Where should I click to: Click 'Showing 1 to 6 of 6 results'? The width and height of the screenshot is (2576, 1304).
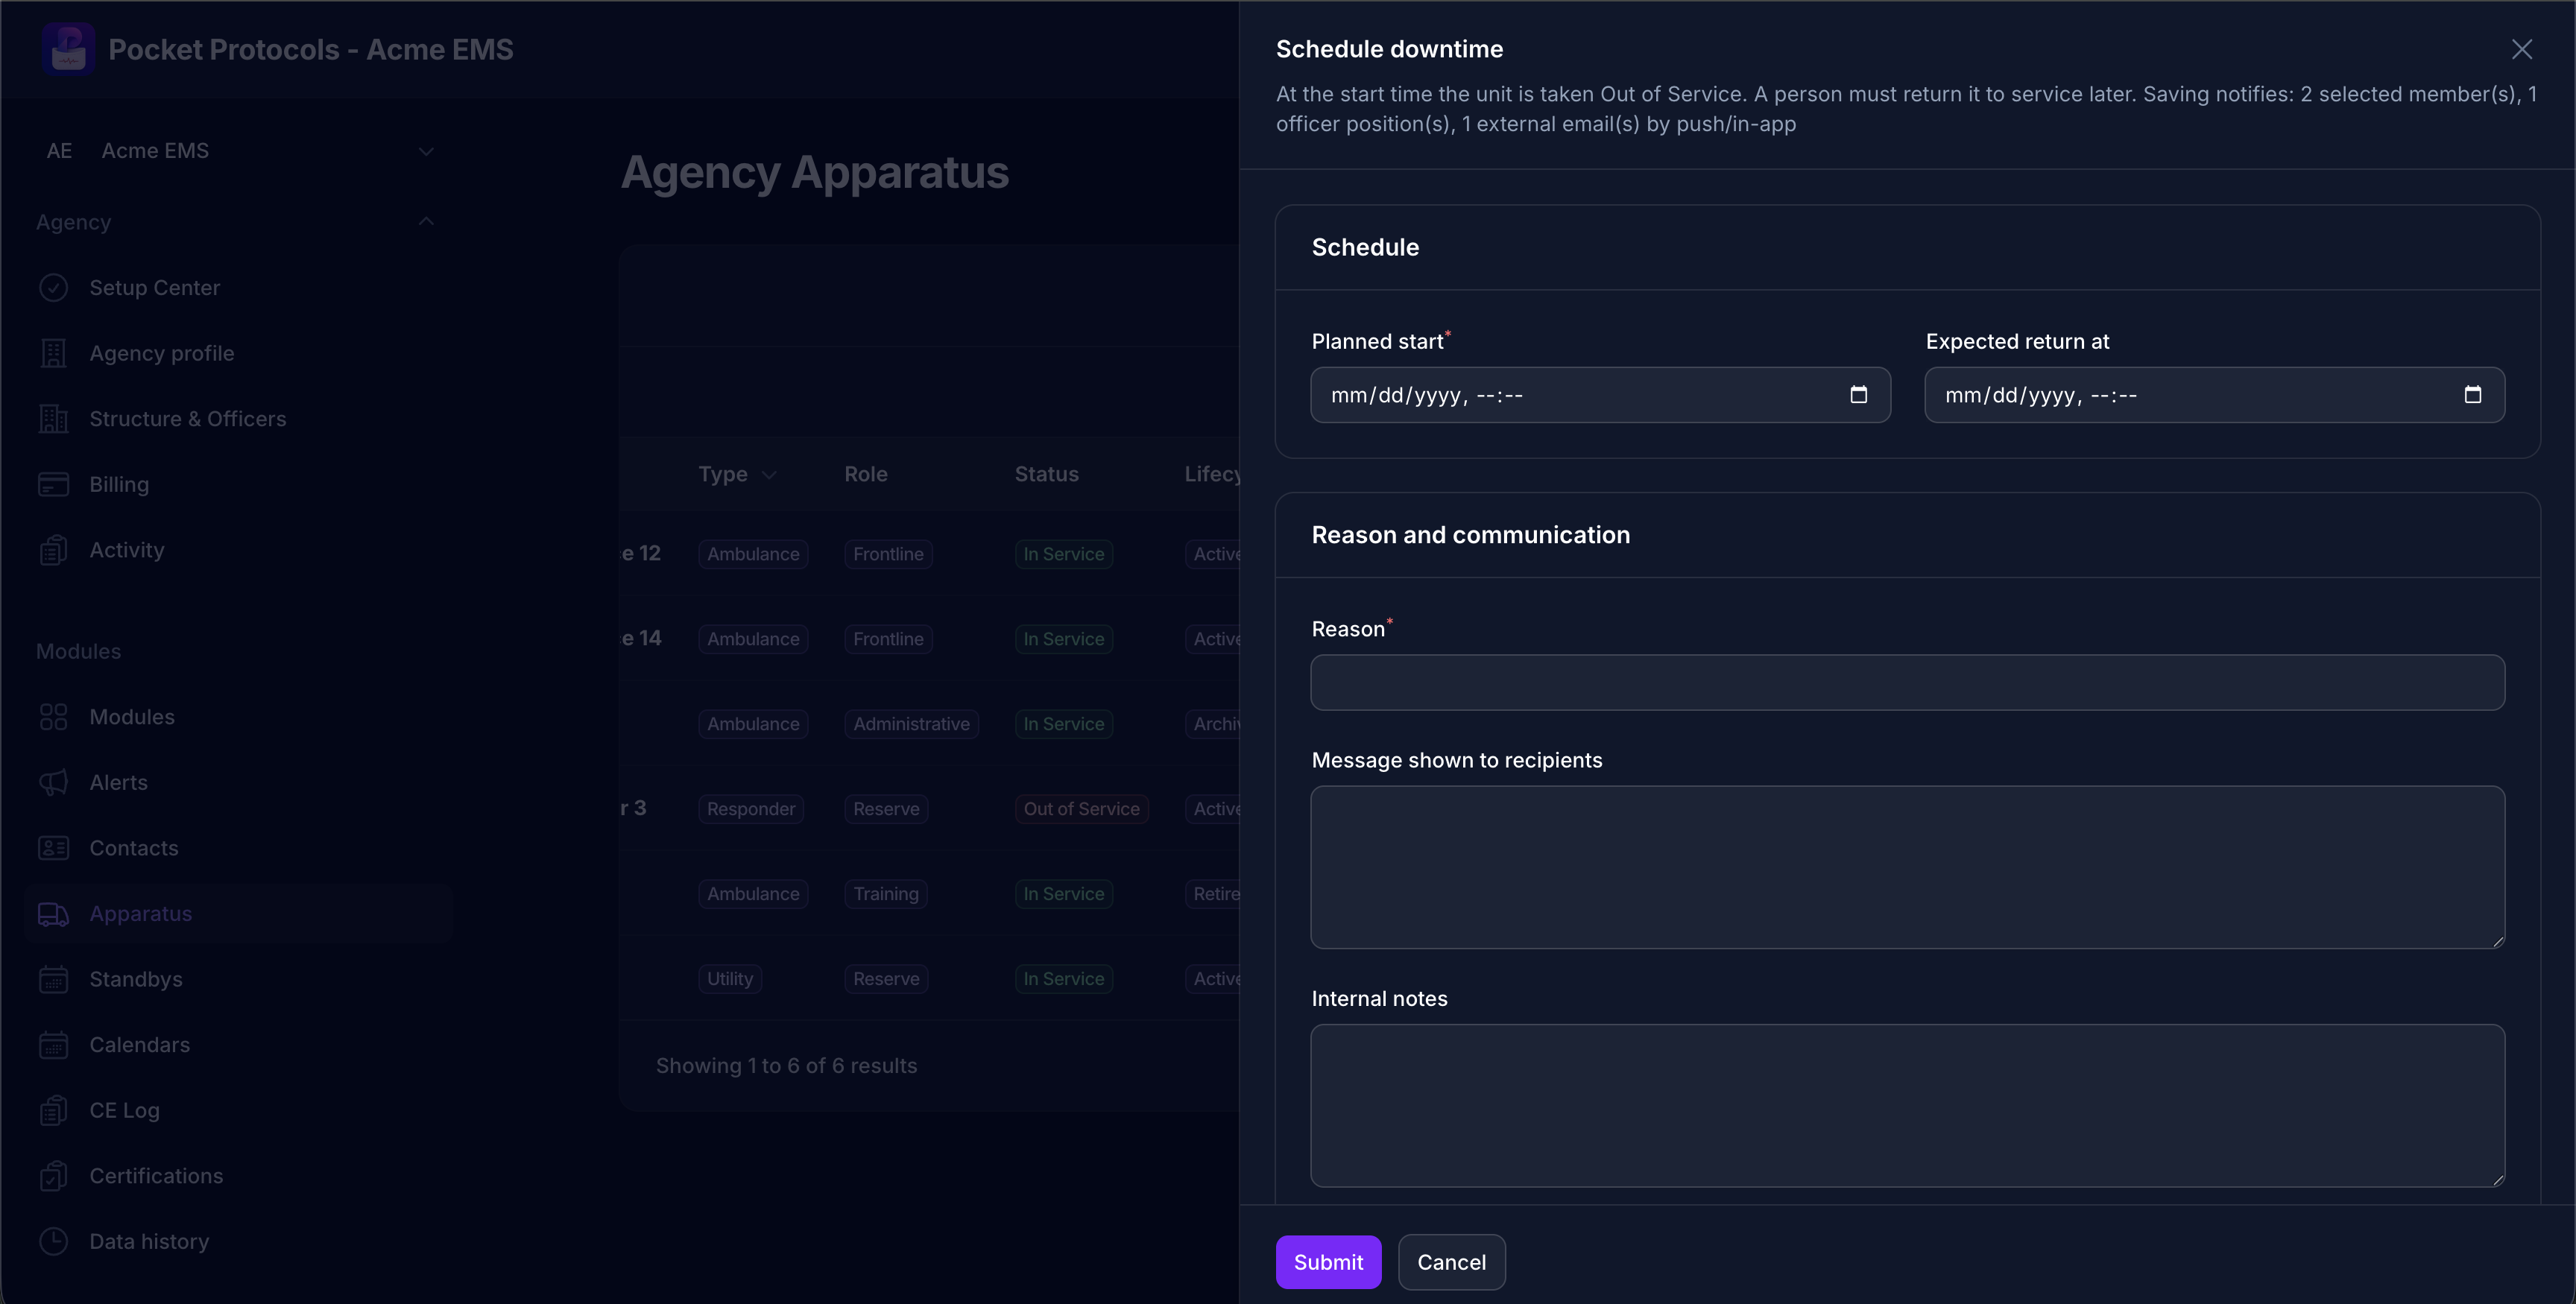(786, 1066)
